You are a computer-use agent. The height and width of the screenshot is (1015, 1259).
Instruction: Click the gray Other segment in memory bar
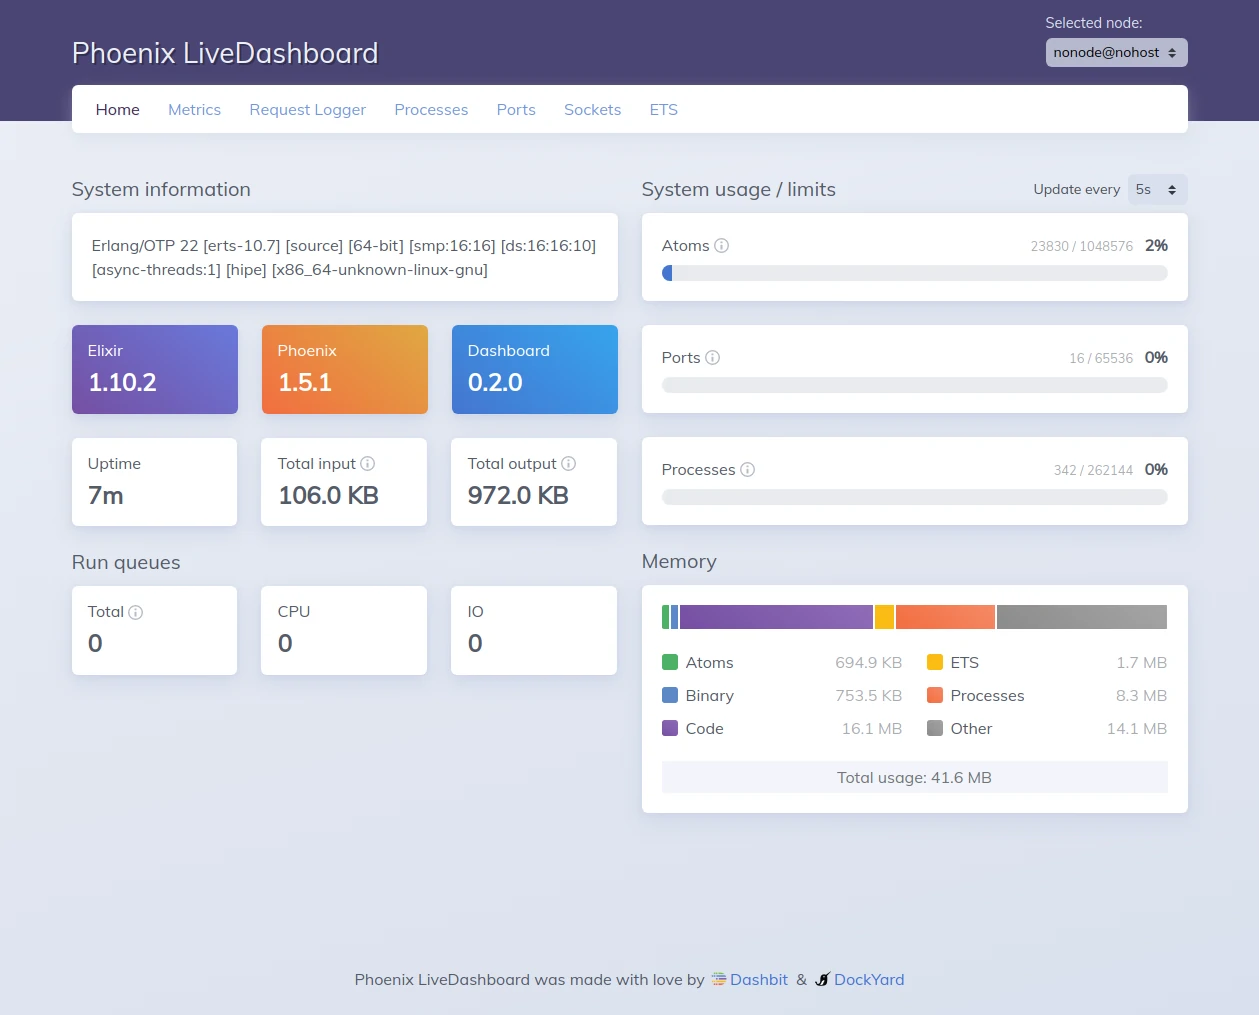pyautogui.click(x=1082, y=617)
